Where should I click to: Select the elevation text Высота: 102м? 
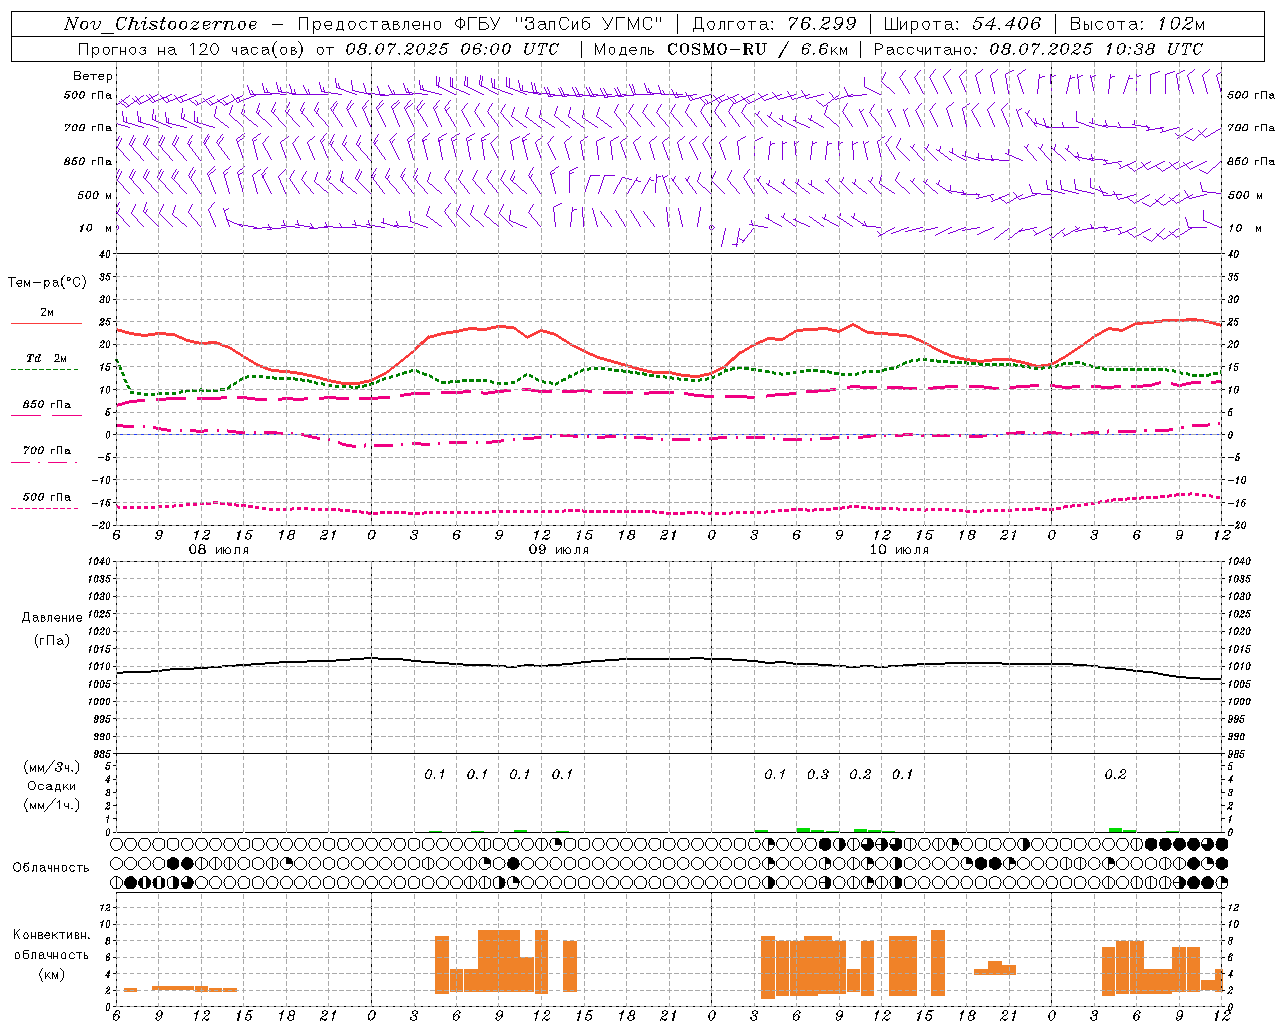coord(1137,24)
